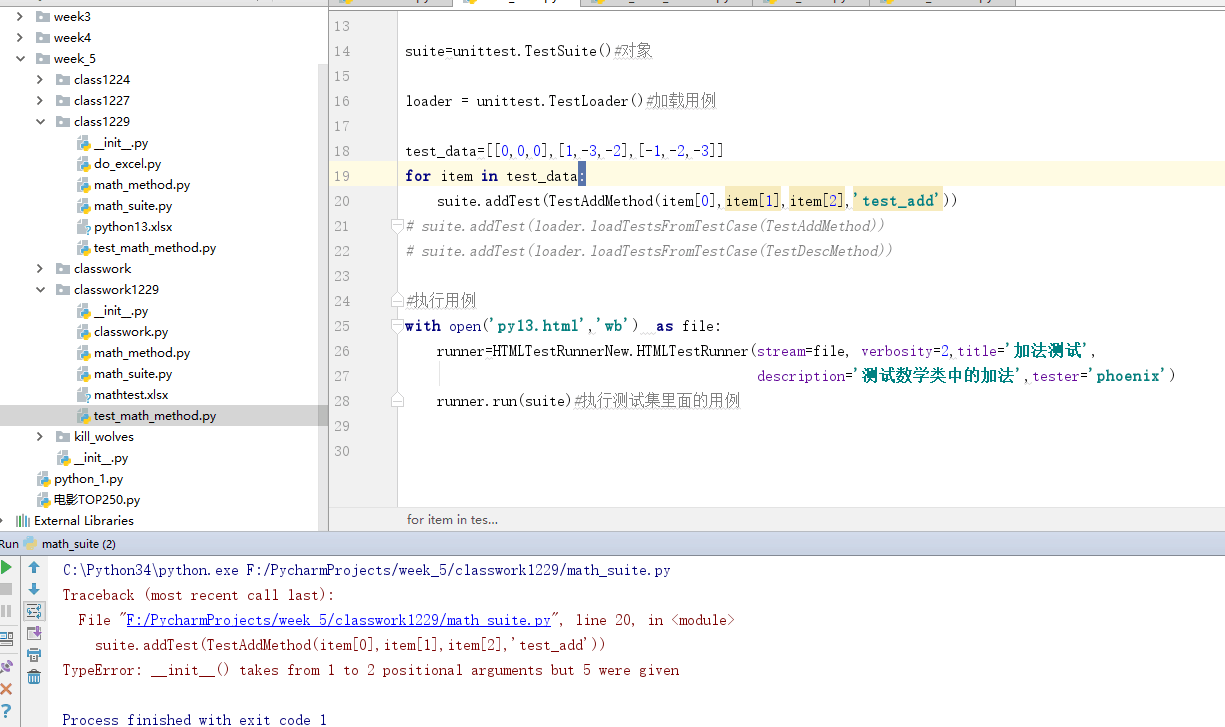1225x727 pixels.
Task: Clear console with the trash can icon
Action: [34, 677]
